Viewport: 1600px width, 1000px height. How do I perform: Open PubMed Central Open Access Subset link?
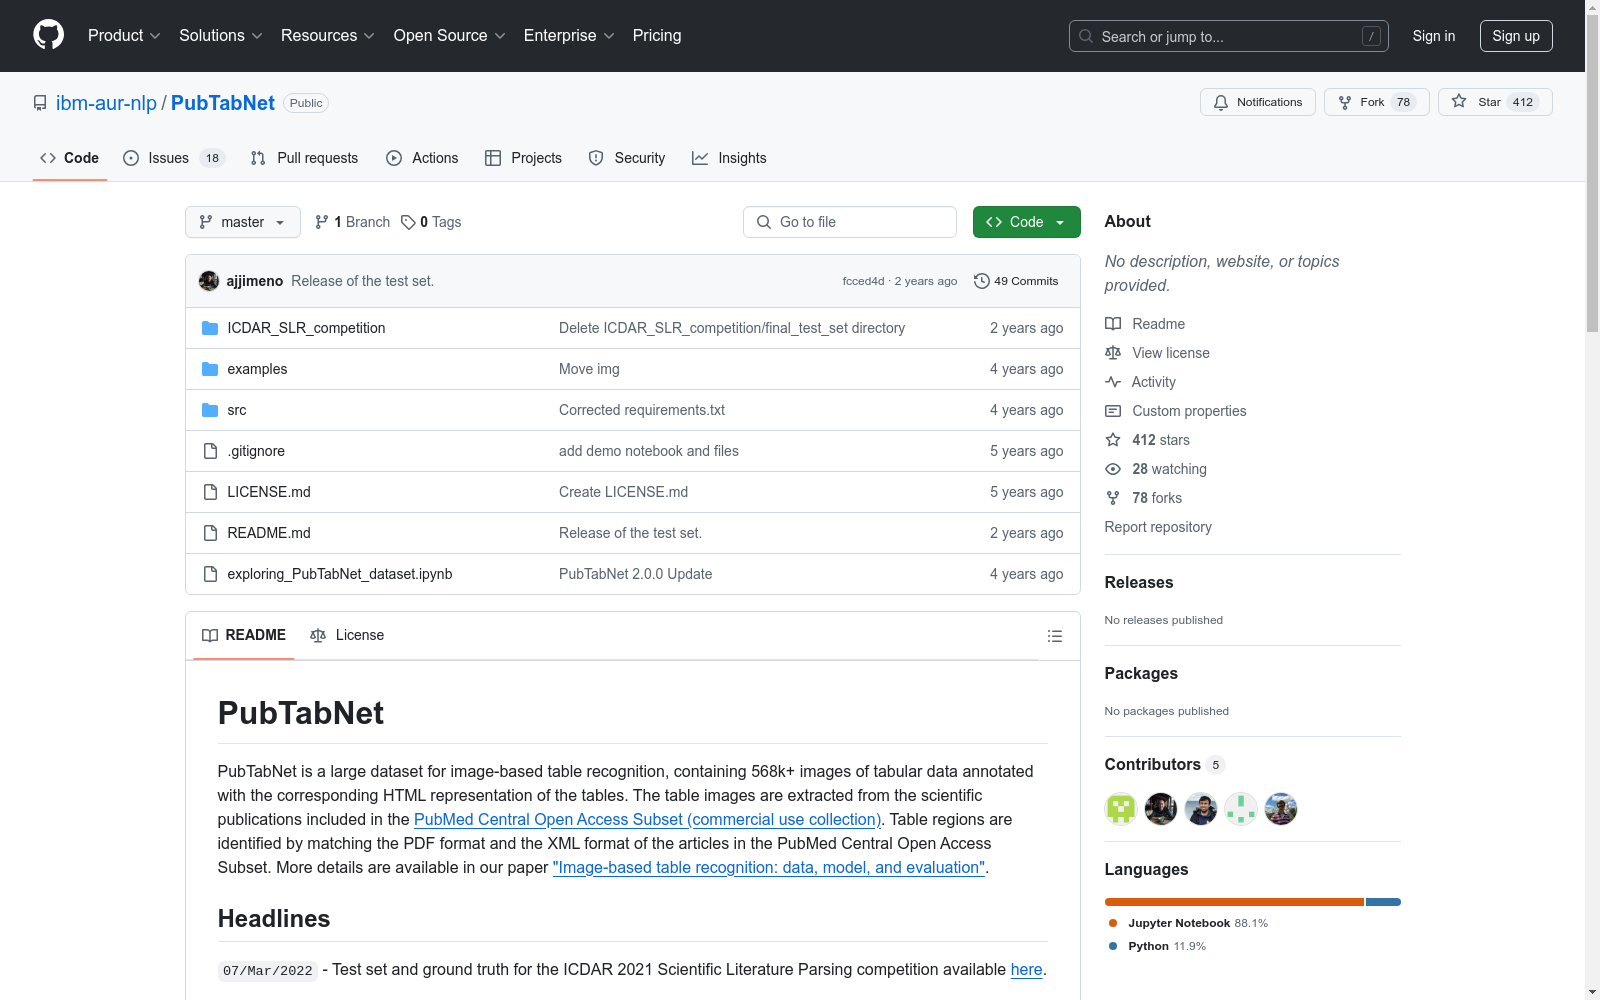[x=647, y=819]
